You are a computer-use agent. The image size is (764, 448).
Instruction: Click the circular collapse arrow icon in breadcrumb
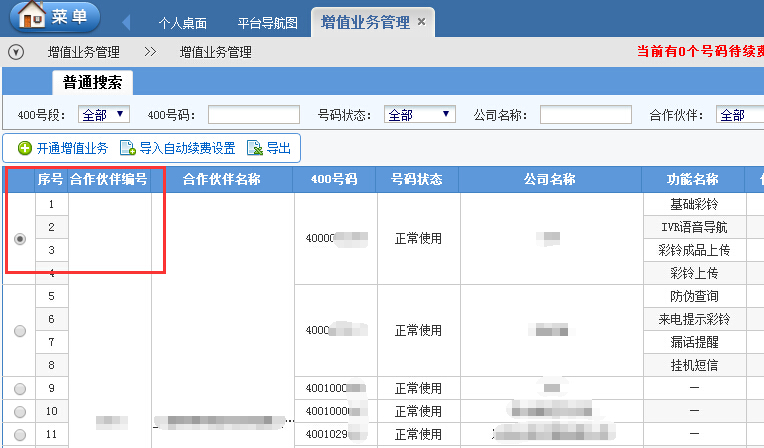14,52
